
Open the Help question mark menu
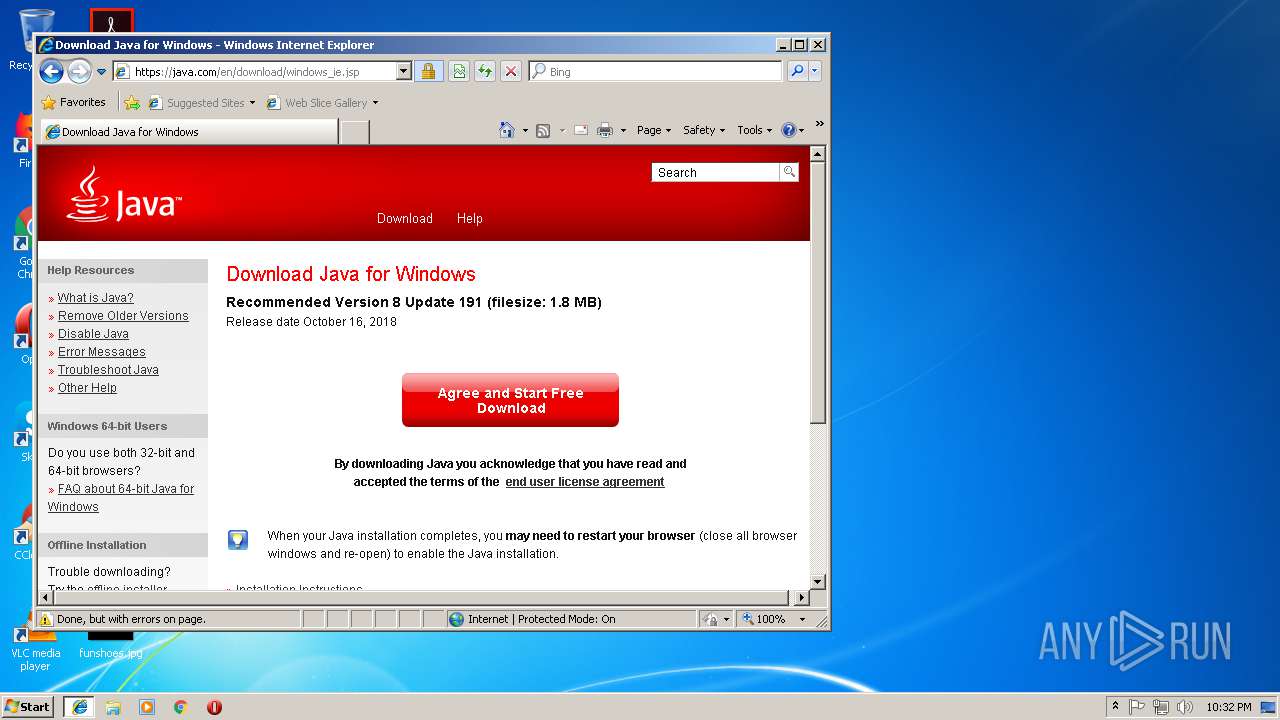(x=792, y=130)
